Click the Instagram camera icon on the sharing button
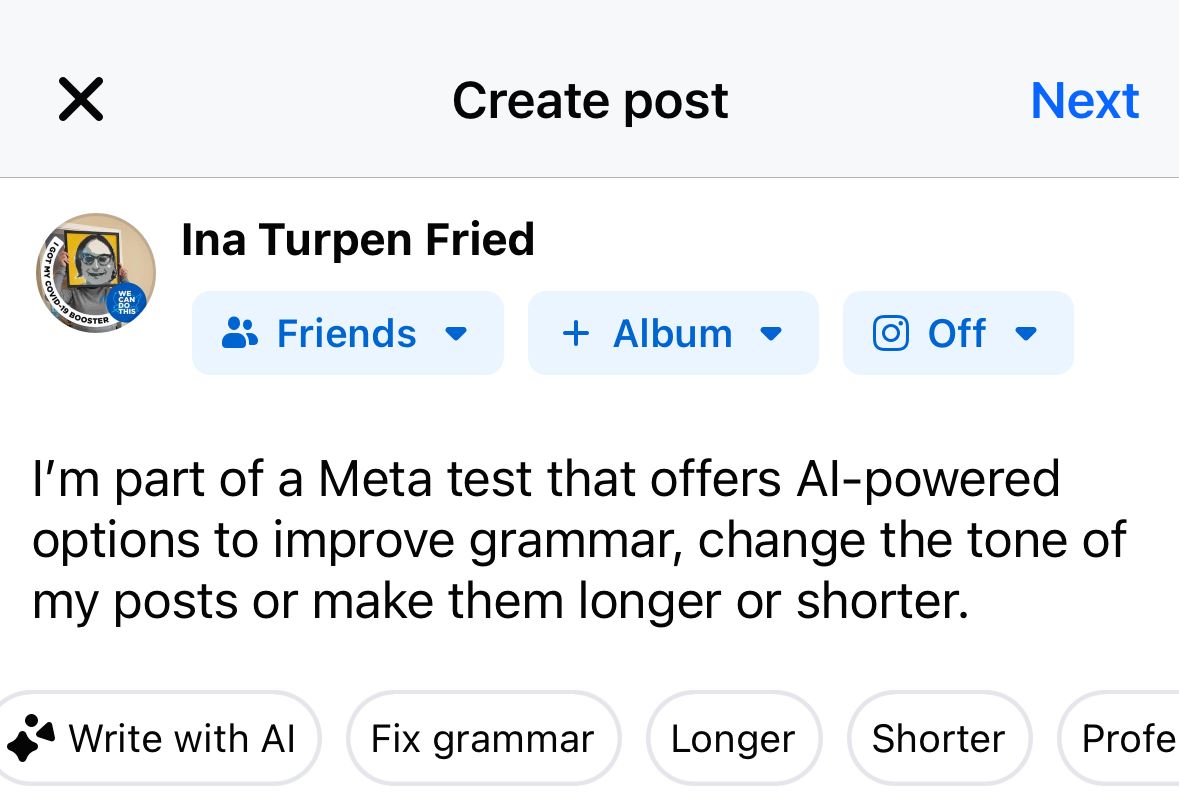 [x=890, y=333]
